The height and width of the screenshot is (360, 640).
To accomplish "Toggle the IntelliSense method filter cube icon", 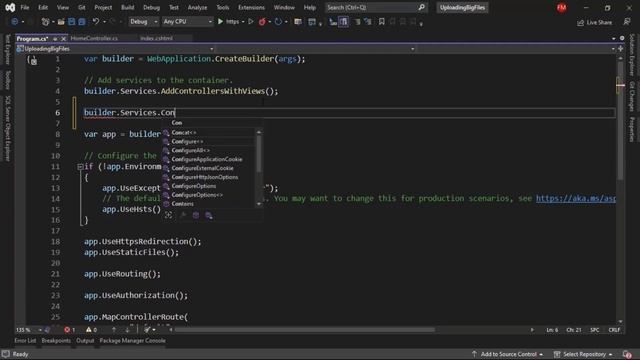I will [196, 215].
